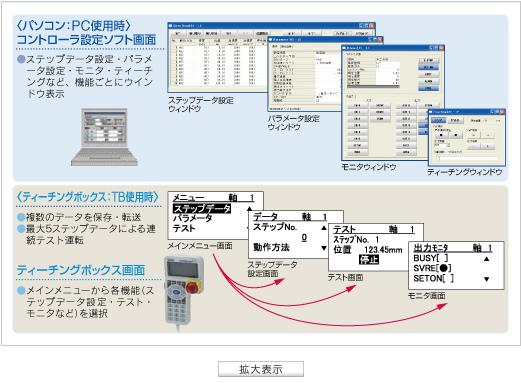Click SETON[ ] in 出力モニタ screen
The width and height of the screenshot is (521, 383).
point(433,278)
